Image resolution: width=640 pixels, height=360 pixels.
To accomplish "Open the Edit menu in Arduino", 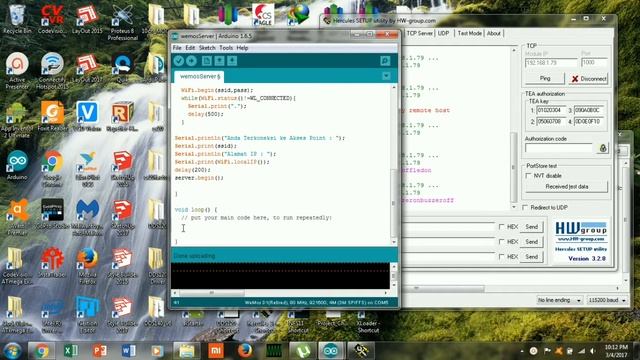I will click(x=190, y=48).
